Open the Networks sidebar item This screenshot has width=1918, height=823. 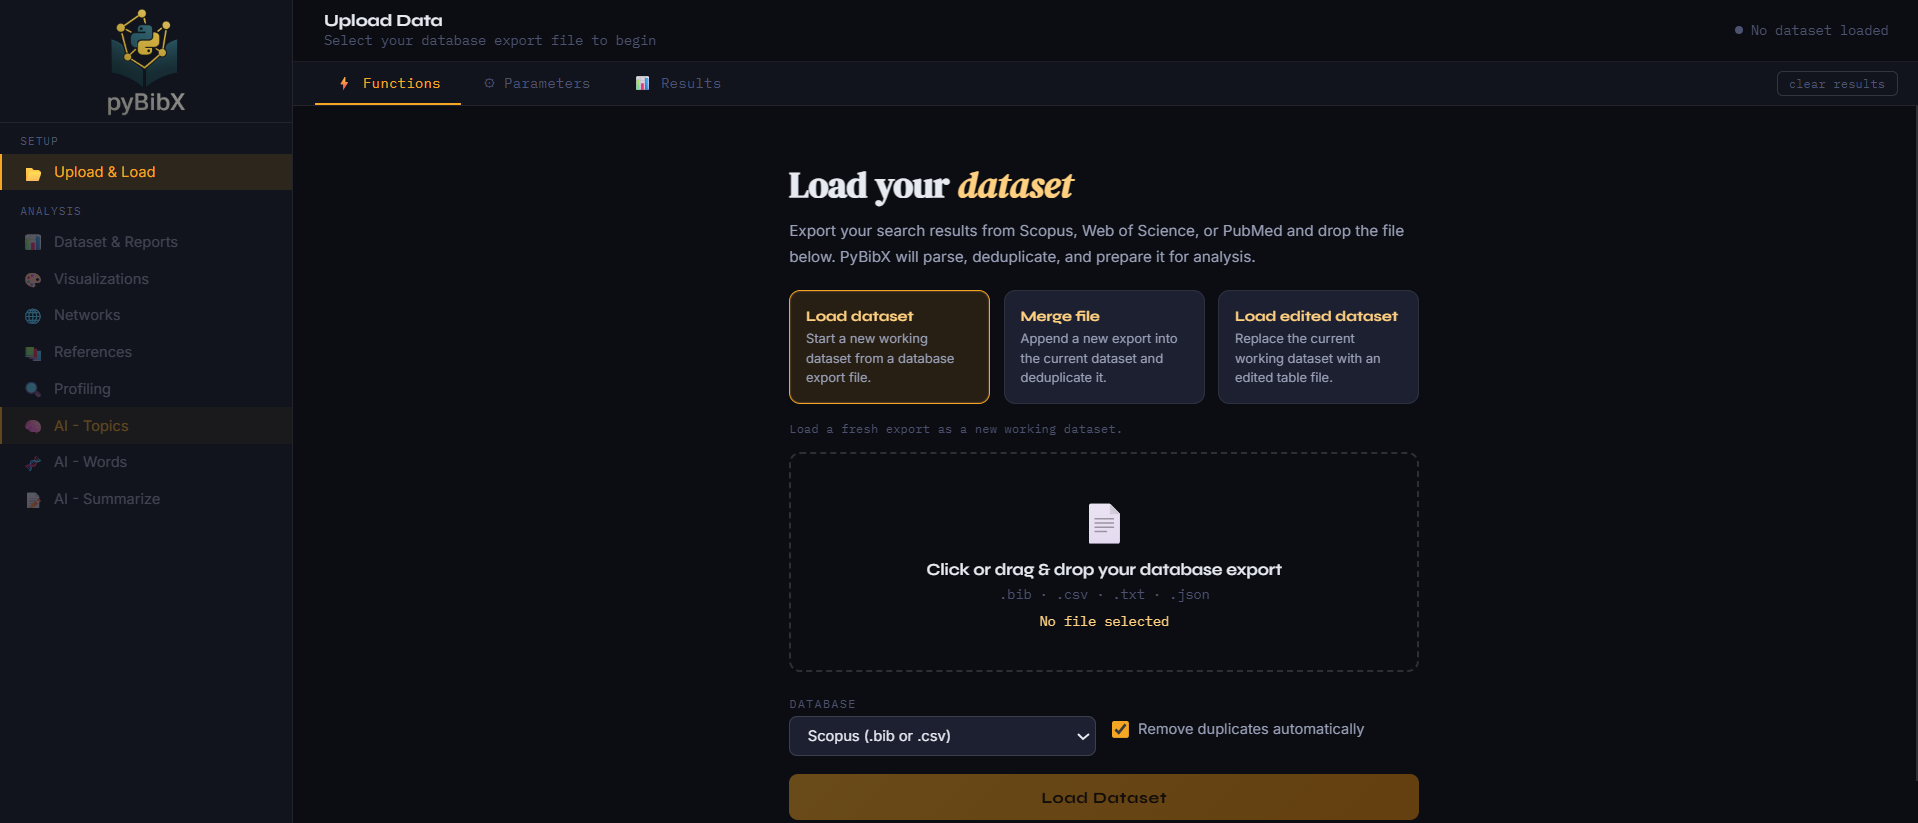(146, 315)
